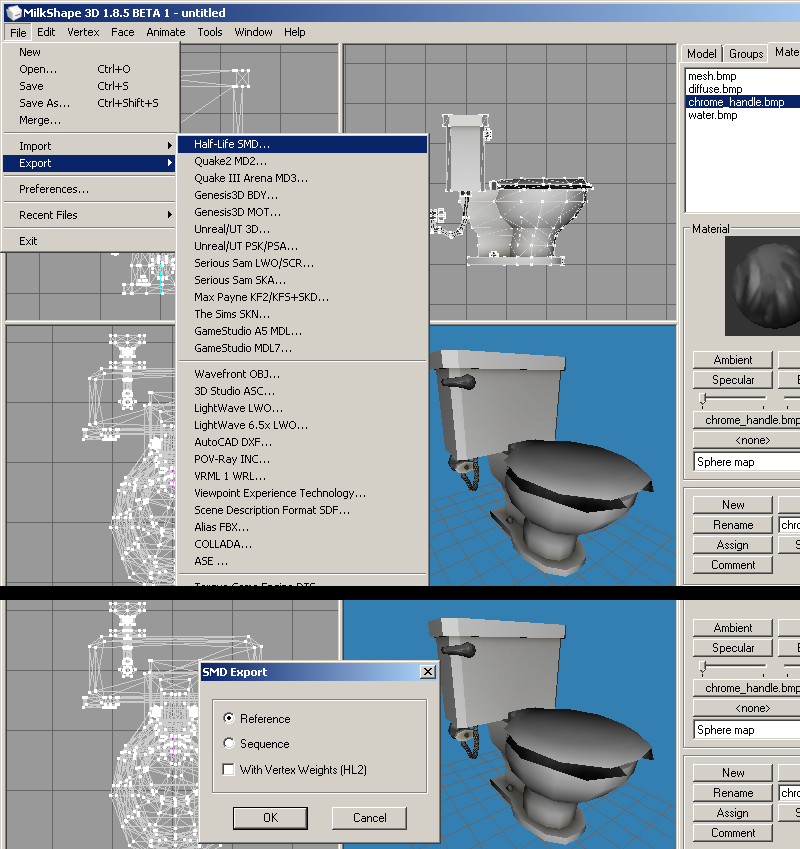
Task: Select 3D Studio ASC... export
Action: pos(303,391)
